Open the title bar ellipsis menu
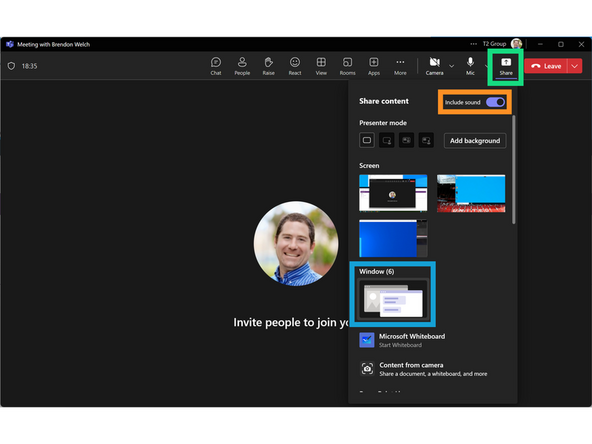592x444 pixels. [473, 44]
